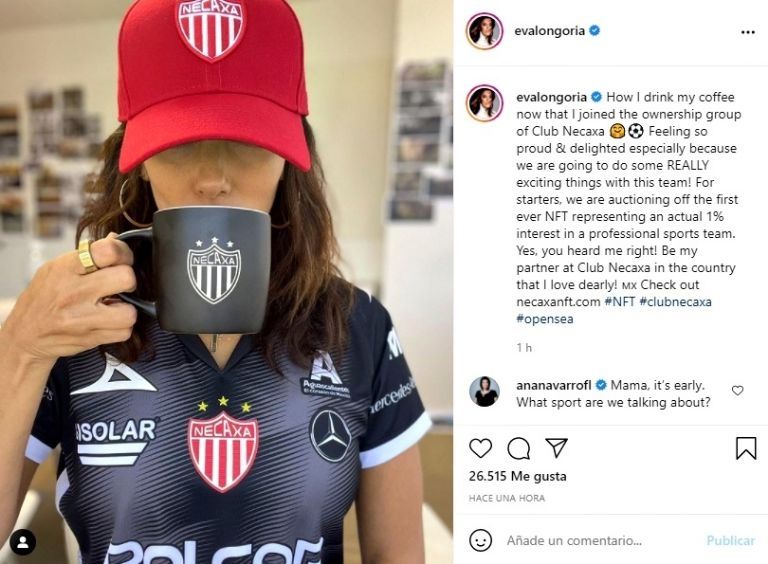The width and height of the screenshot is (768, 564).
Task: Focus the 'Añade un comentario' field
Action: coord(602,540)
